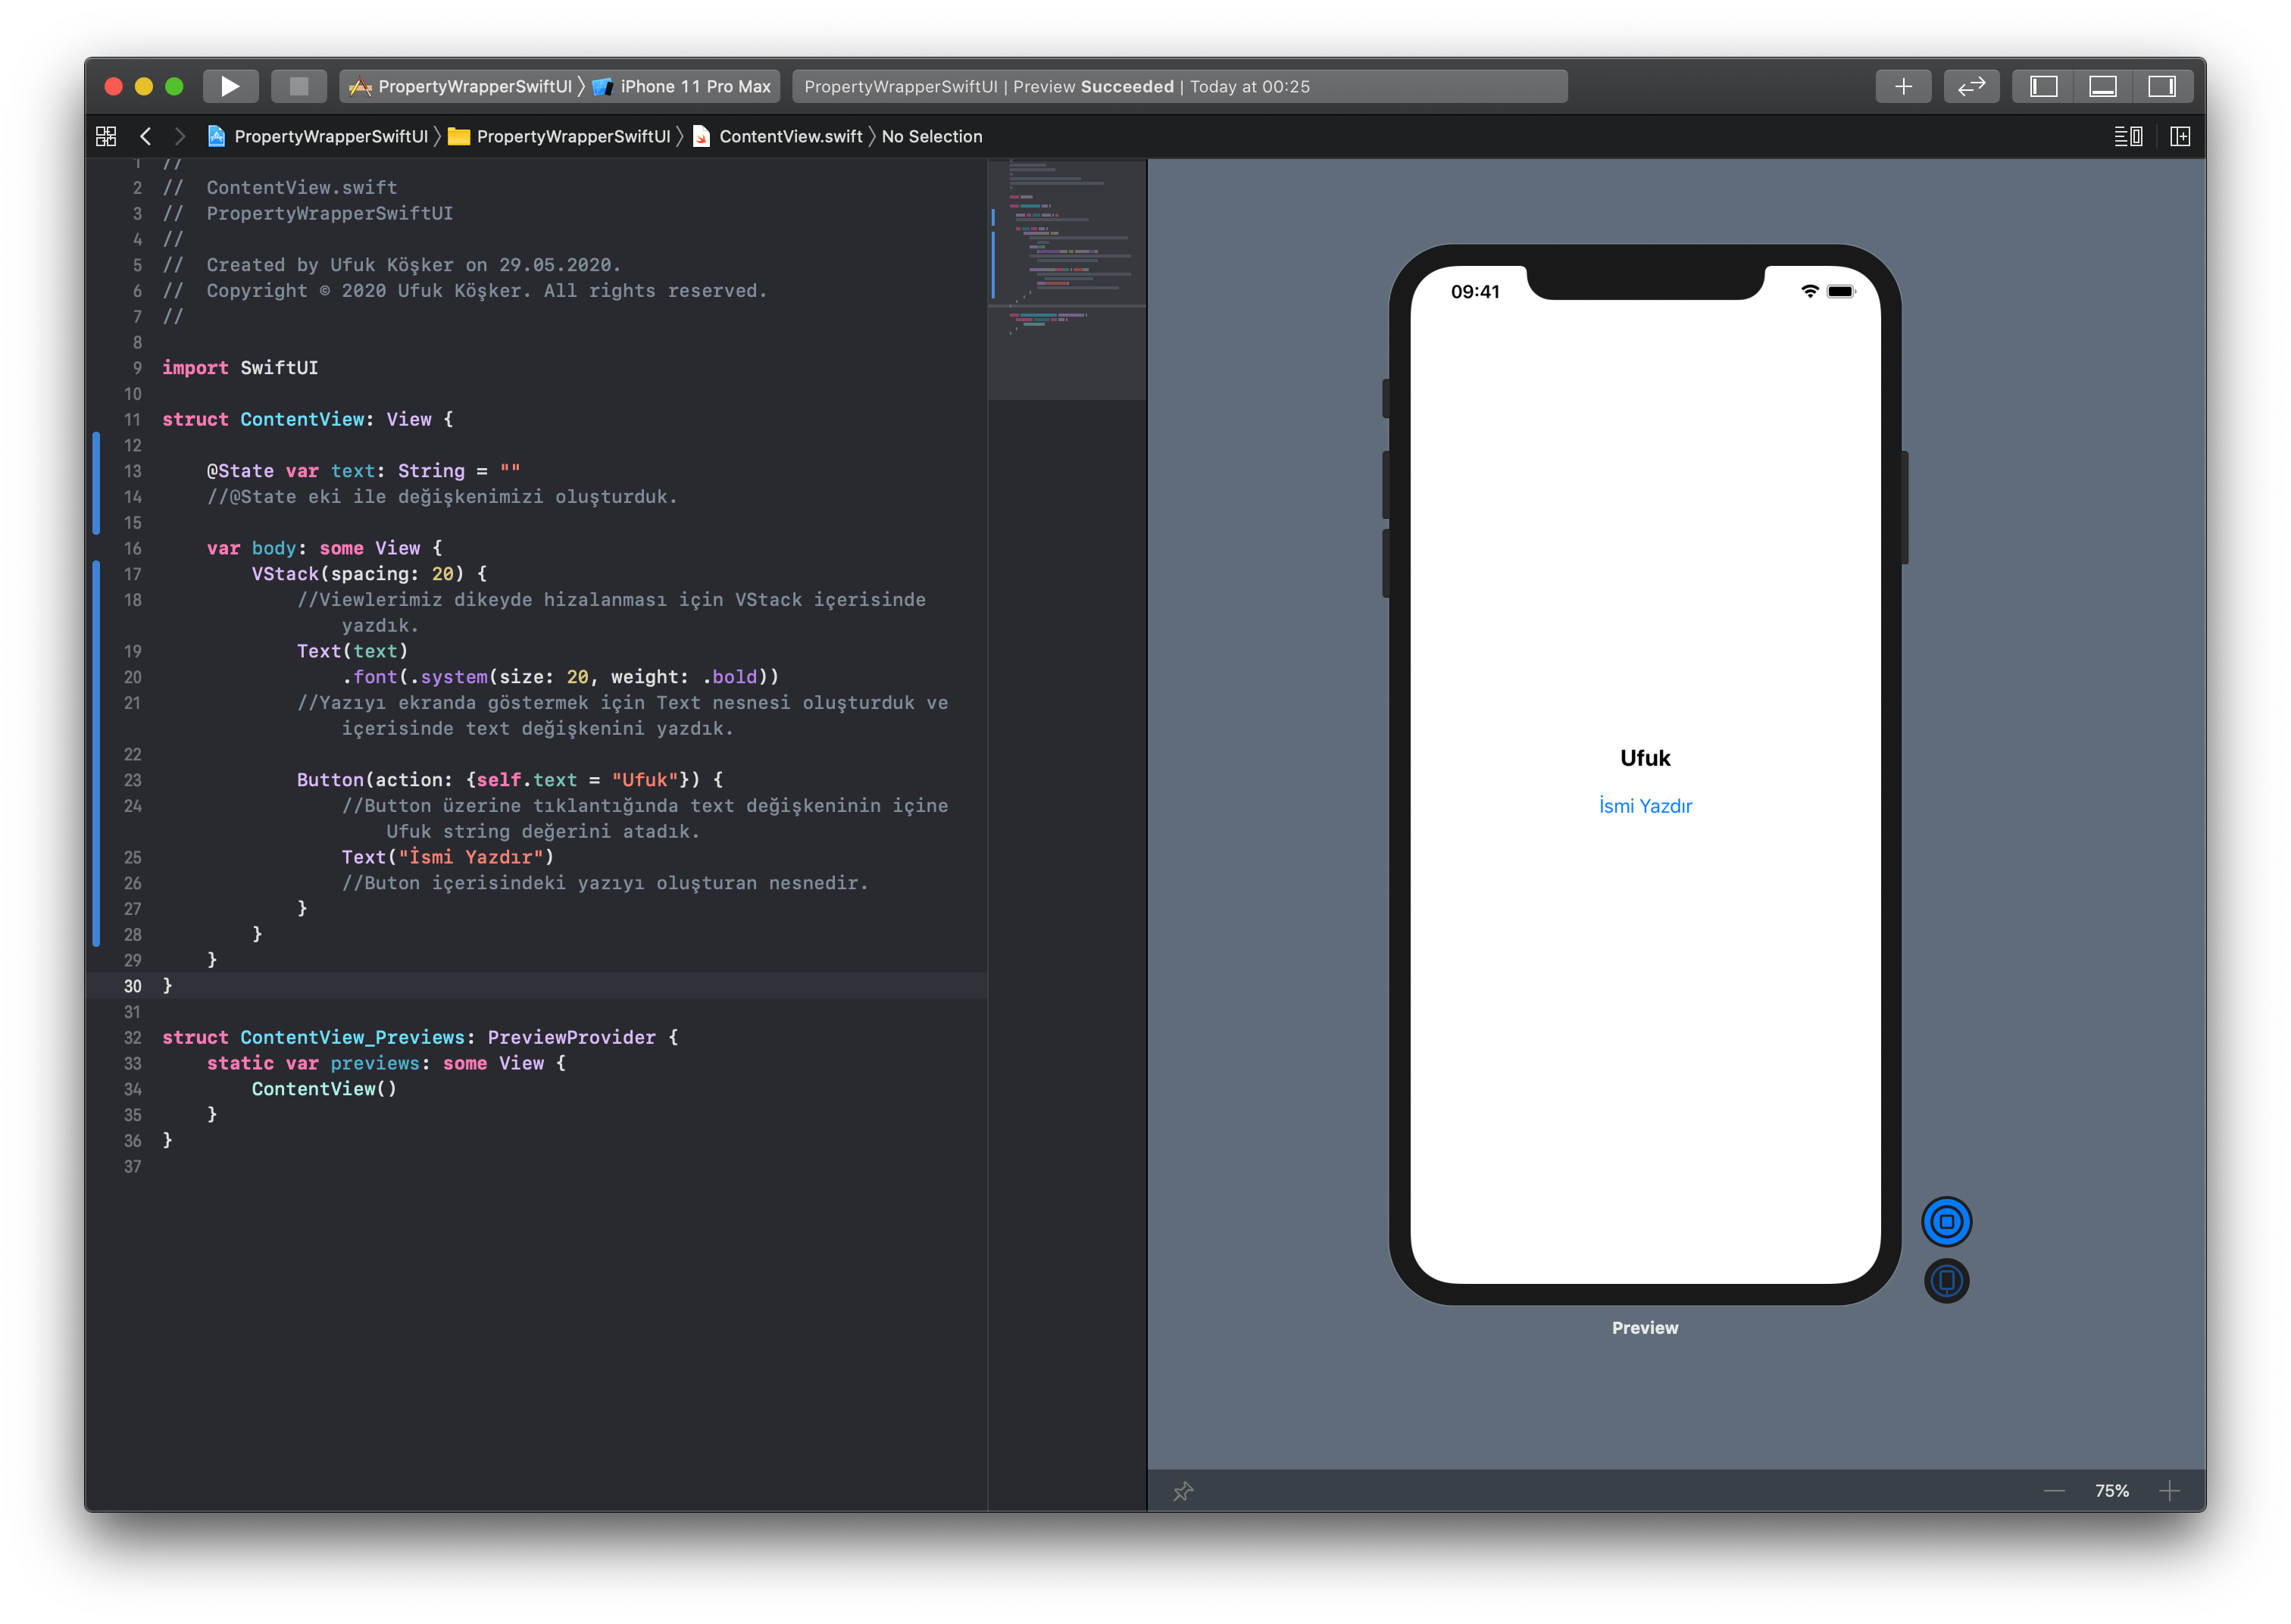Open the editor options lines menu

point(2127,136)
